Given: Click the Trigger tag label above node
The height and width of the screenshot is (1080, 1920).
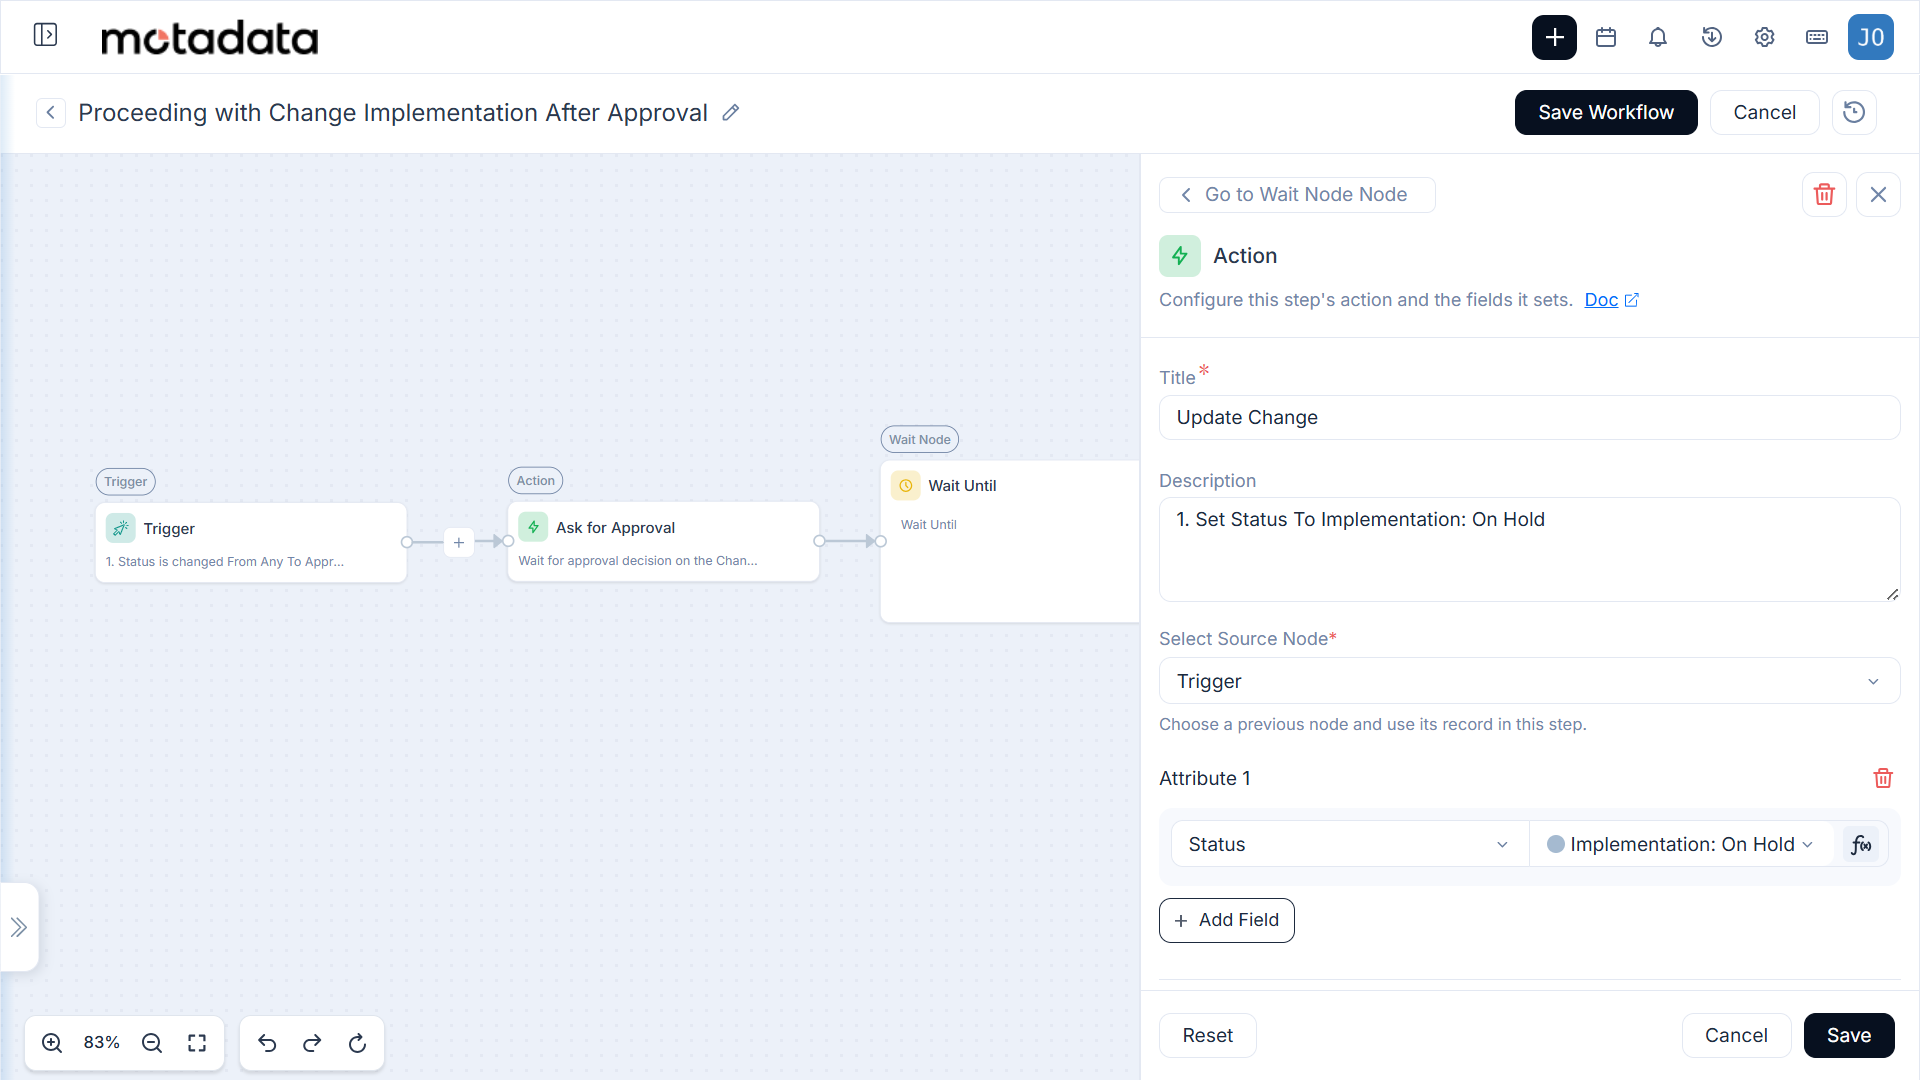Looking at the screenshot, I should [x=126, y=481].
